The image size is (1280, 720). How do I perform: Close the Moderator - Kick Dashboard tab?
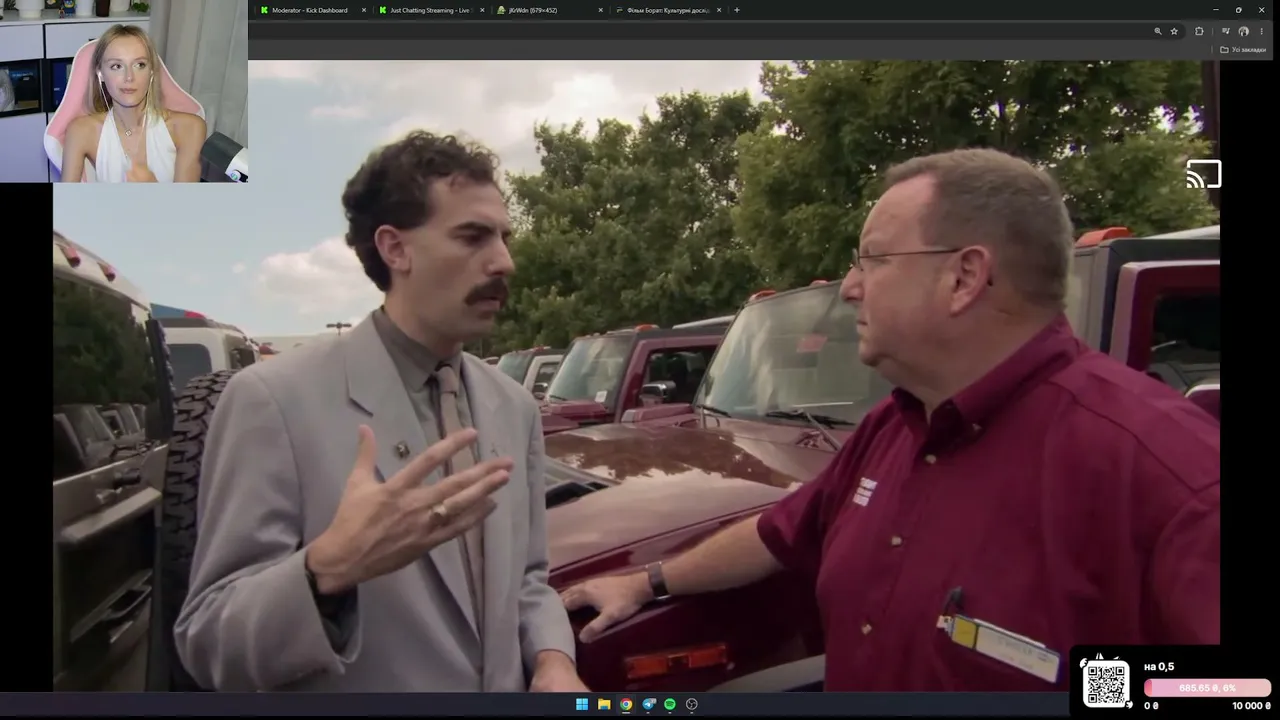click(x=364, y=10)
